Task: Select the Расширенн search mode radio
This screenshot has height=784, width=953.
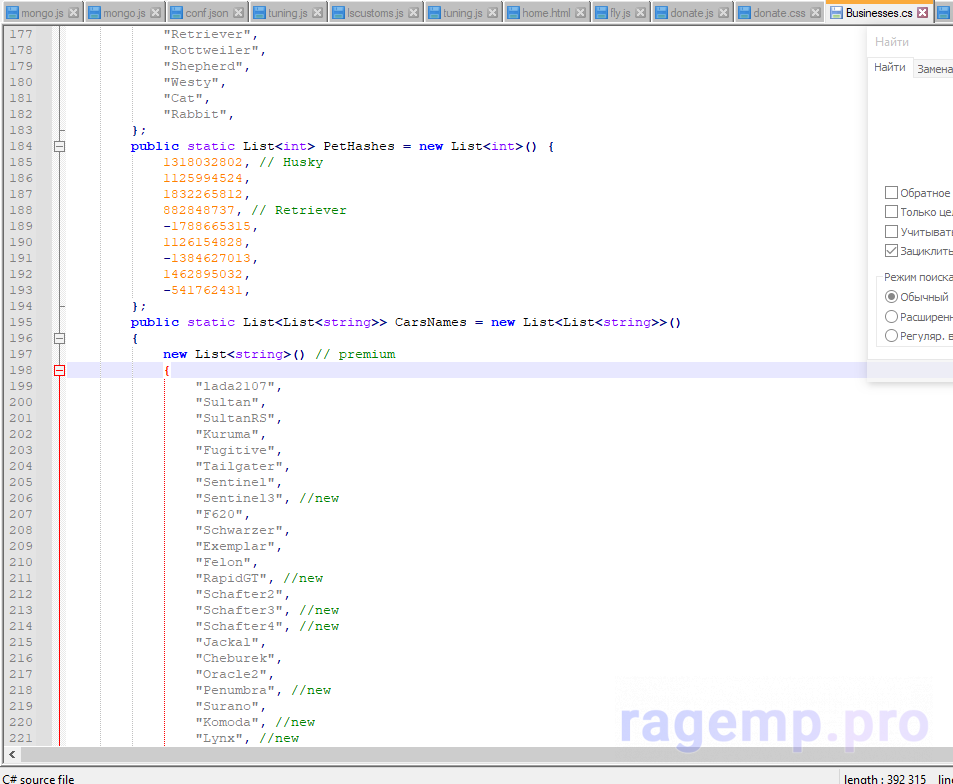Action: tap(891, 317)
